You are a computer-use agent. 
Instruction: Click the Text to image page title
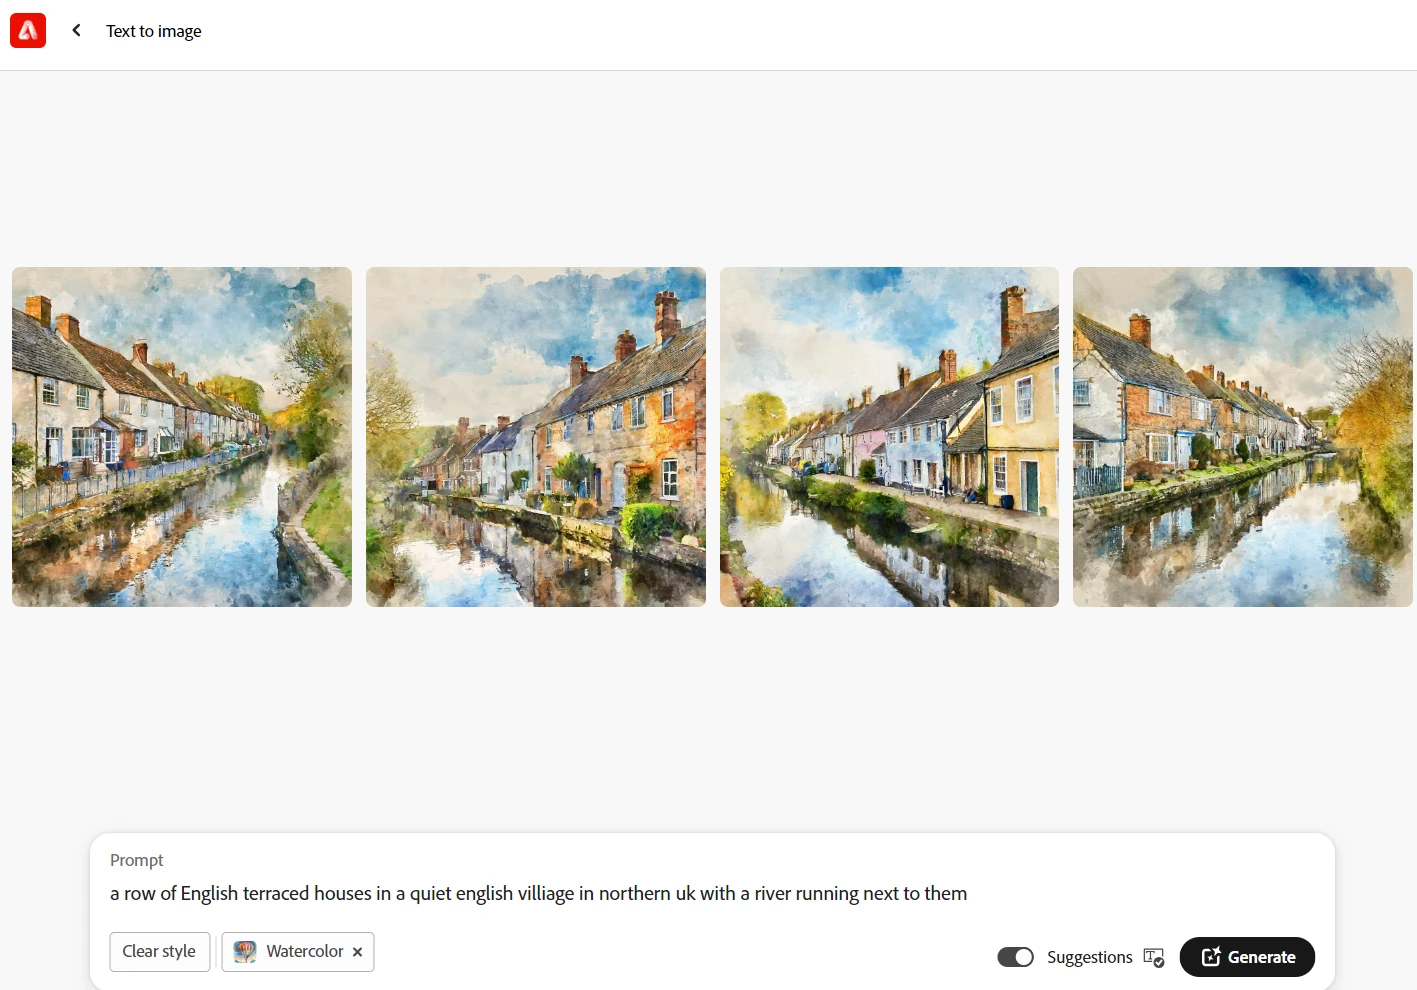click(154, 31)
